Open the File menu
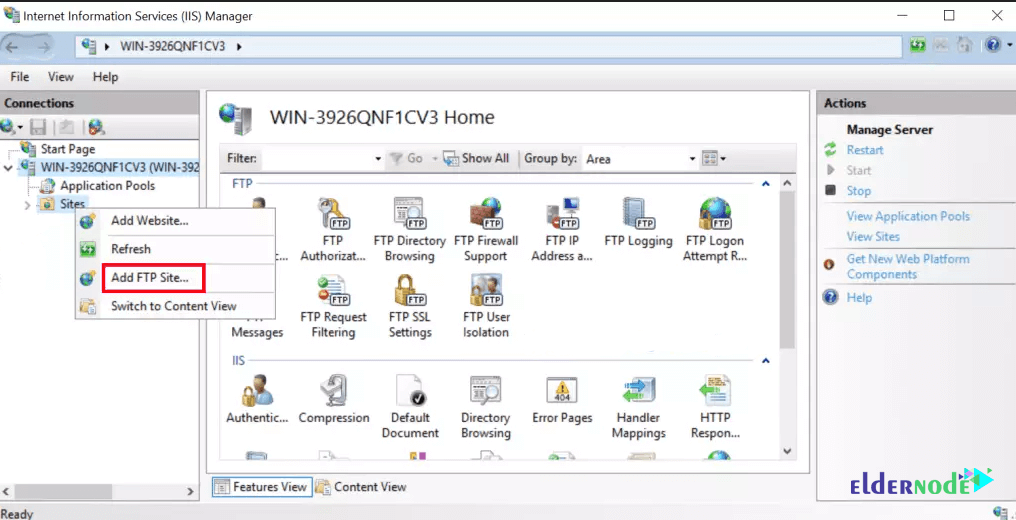 (x=20, y=77)
